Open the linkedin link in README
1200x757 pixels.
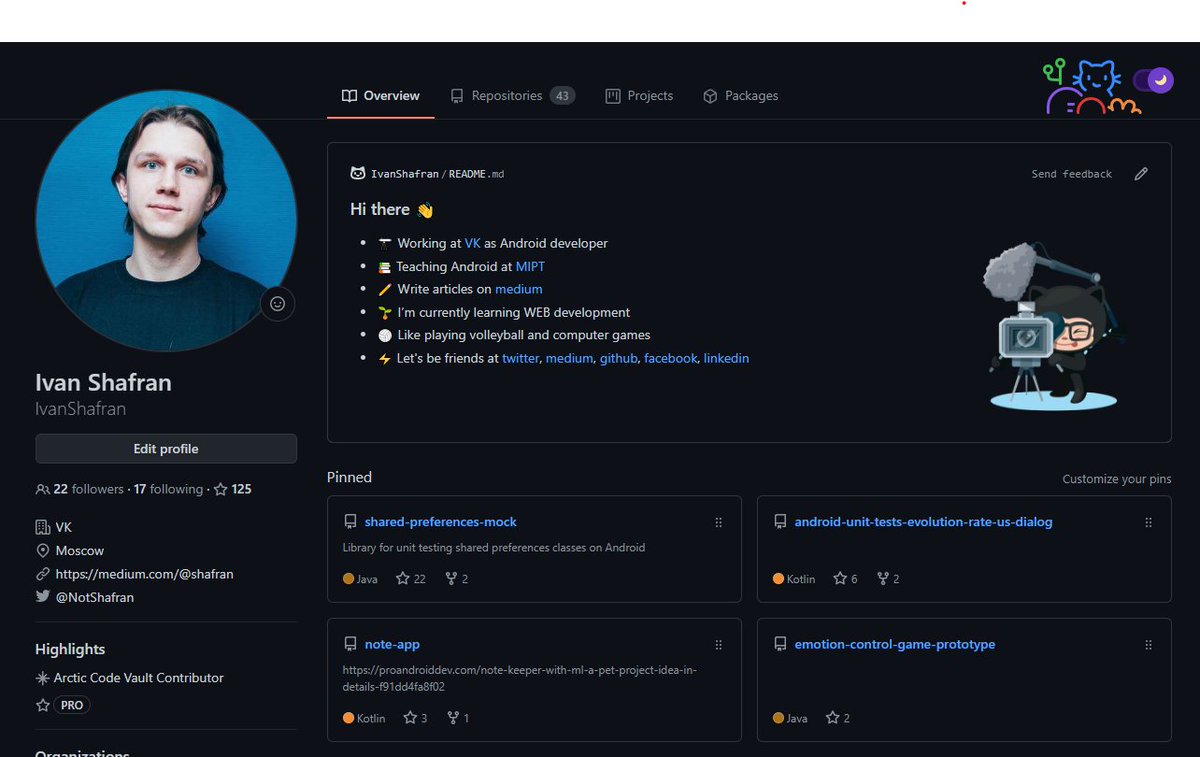[726, 358]
